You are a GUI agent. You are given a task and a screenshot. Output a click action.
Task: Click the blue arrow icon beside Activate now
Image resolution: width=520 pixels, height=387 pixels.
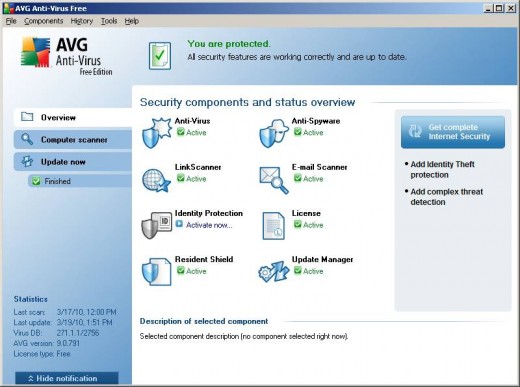click(179, 224)
